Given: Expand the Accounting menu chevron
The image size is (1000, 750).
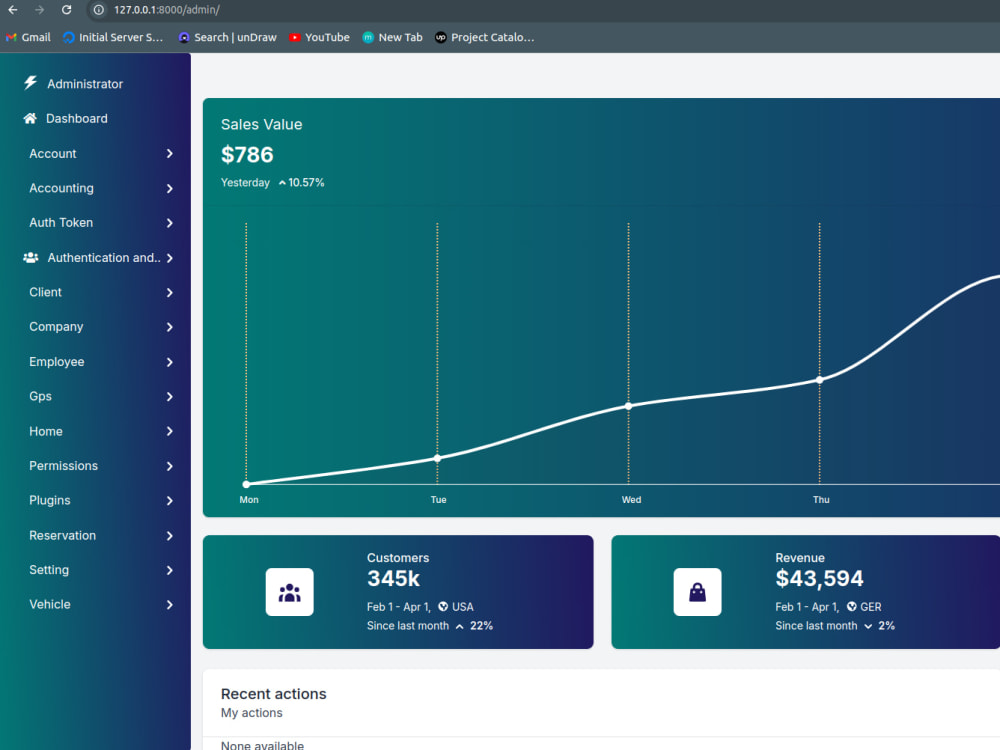Looking at the screenshot, I should point(170,188).
